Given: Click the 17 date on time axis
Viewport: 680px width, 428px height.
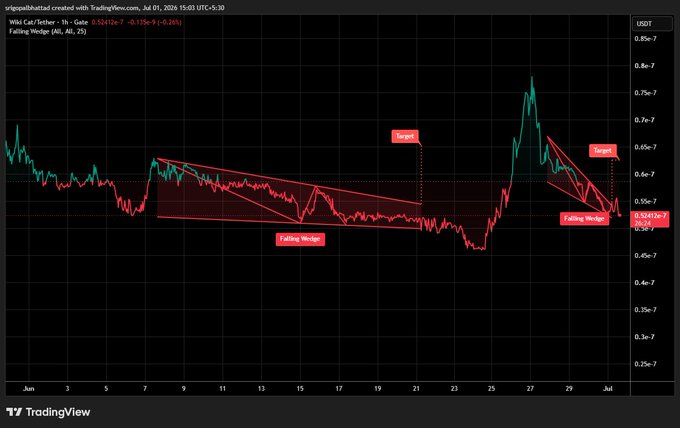Looking at the screenshot, I should point(339,389).
